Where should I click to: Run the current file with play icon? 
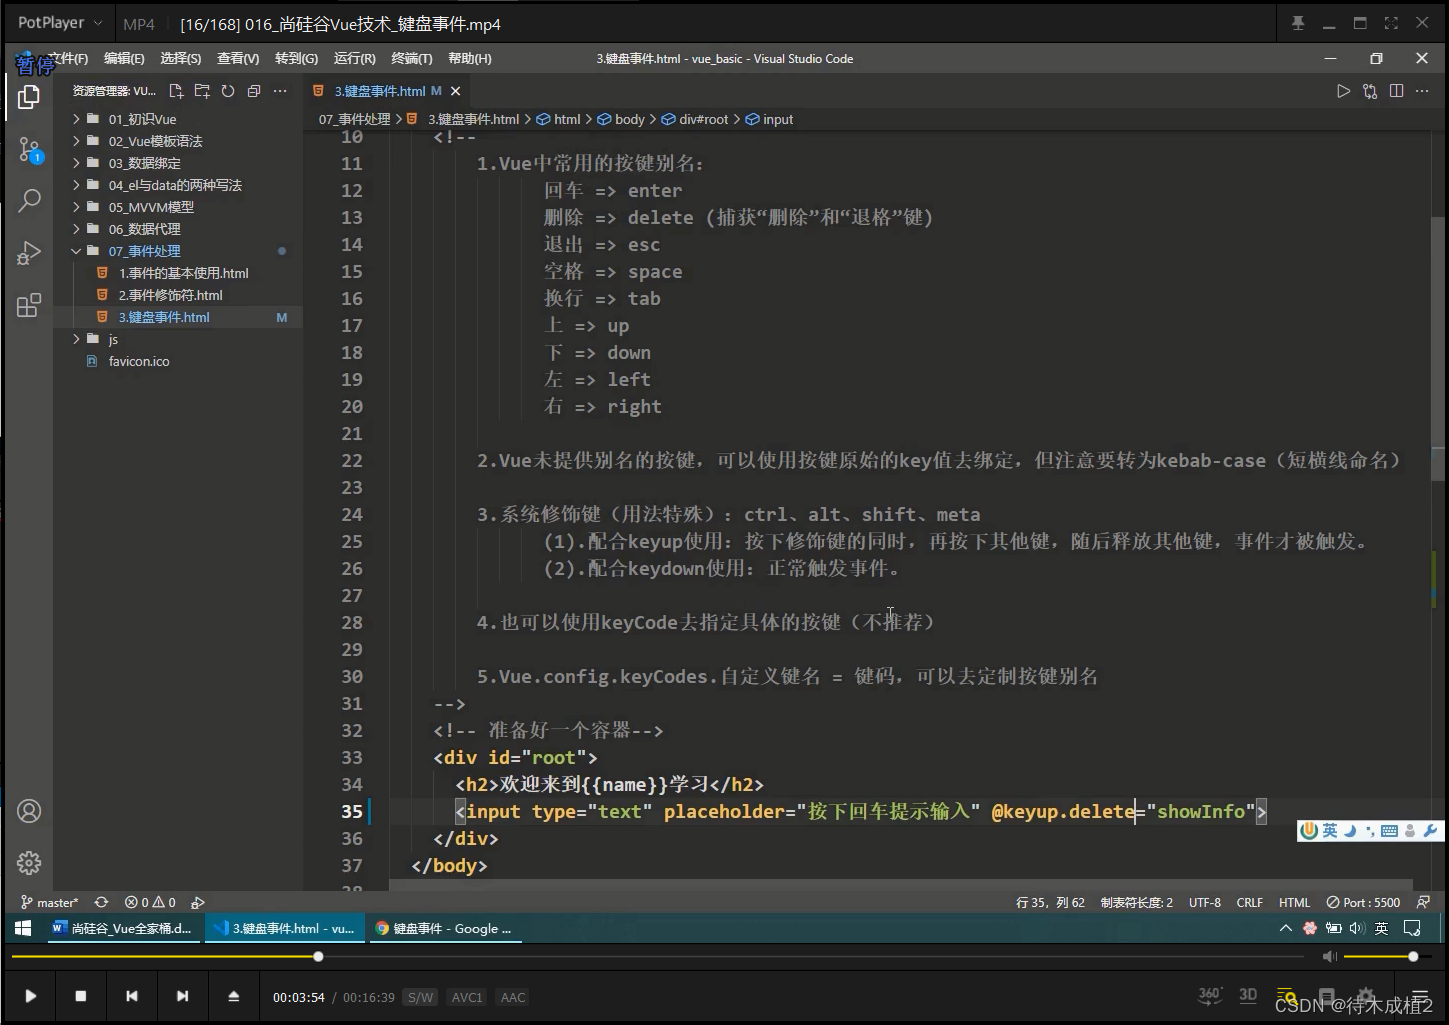pos(1343,91)
